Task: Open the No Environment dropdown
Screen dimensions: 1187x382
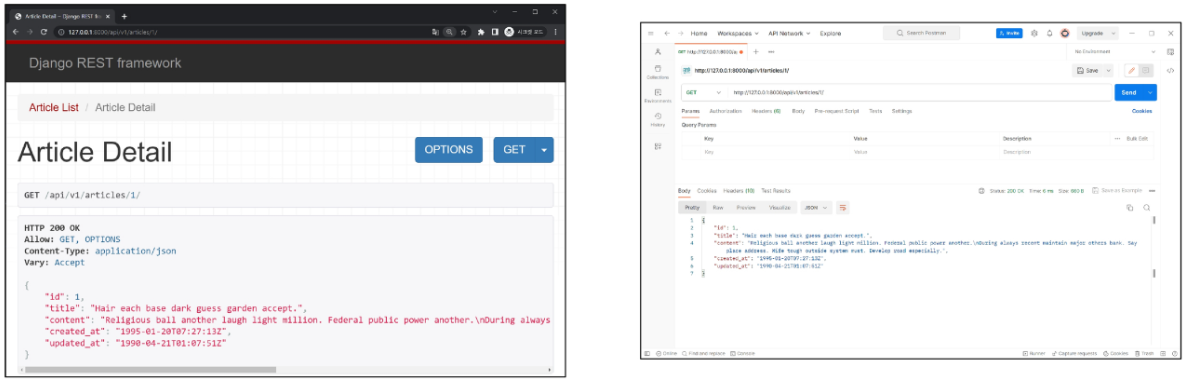Action: tap(1115, 51)
